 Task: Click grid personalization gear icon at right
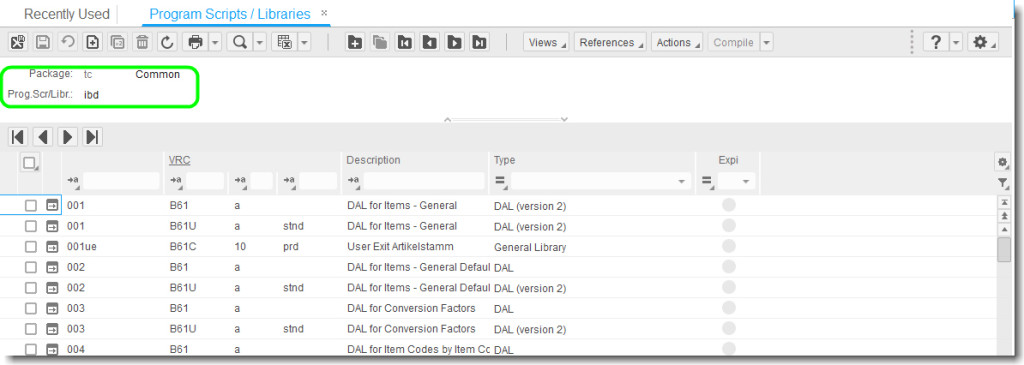1003,161
